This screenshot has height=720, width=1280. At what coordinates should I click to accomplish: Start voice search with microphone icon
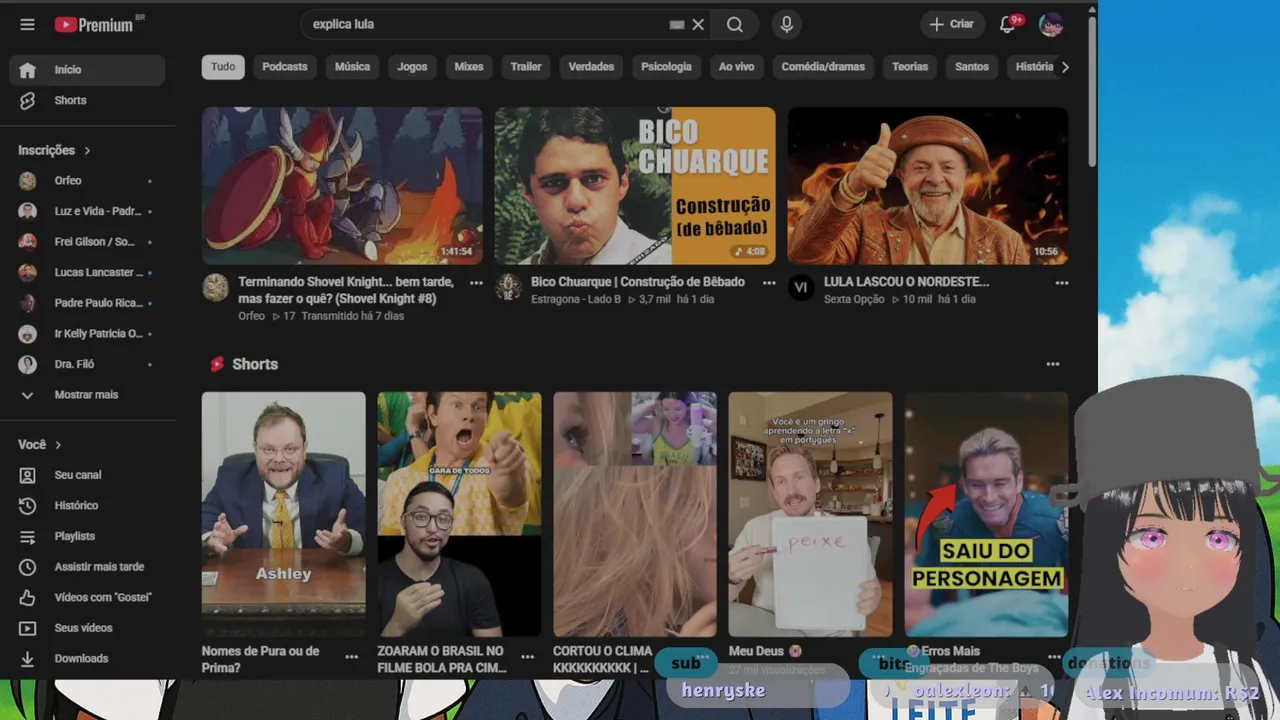coord(787,24)
